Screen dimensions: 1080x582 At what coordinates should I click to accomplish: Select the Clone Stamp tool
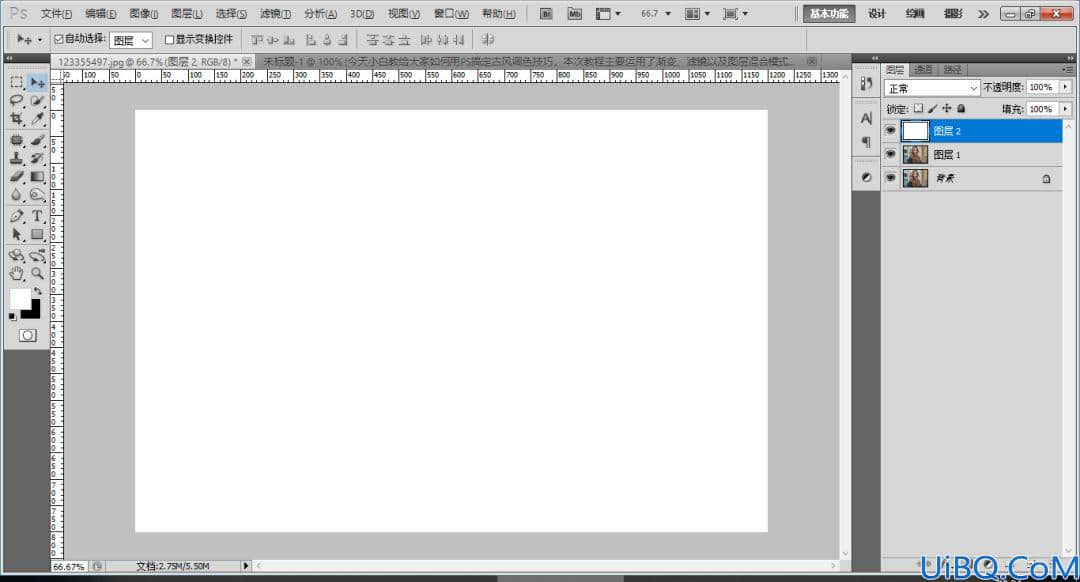coord(17,158)
